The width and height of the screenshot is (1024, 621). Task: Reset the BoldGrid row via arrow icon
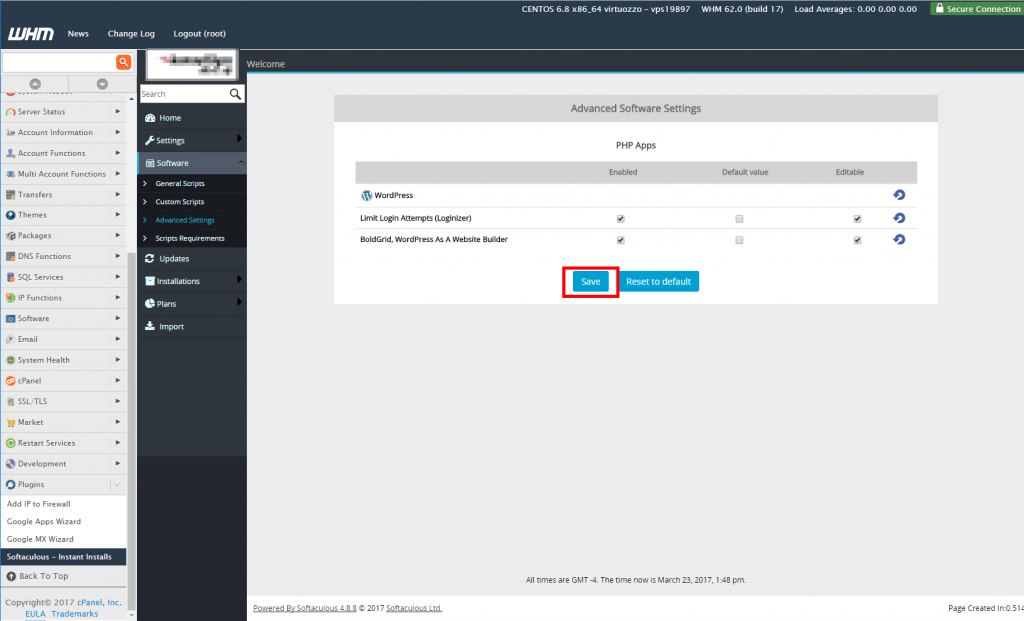tap(899, 239)
